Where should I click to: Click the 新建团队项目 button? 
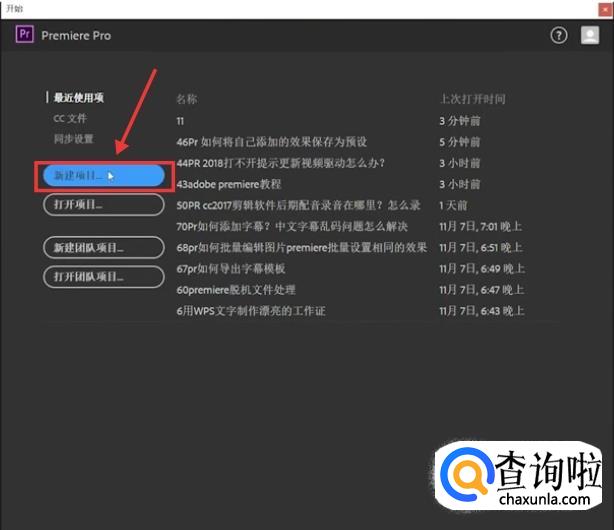(x=103, y=248)
